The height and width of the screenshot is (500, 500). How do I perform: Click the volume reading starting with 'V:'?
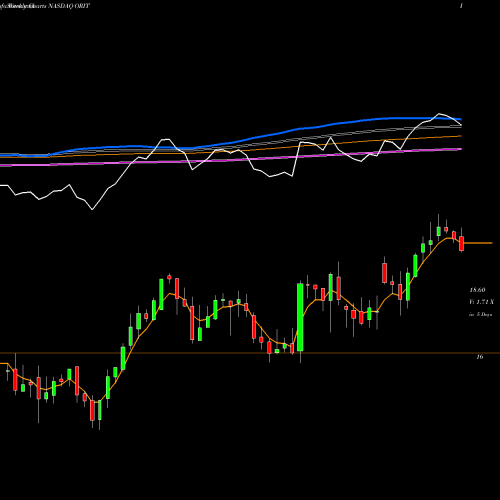click(x=481, y=302)
